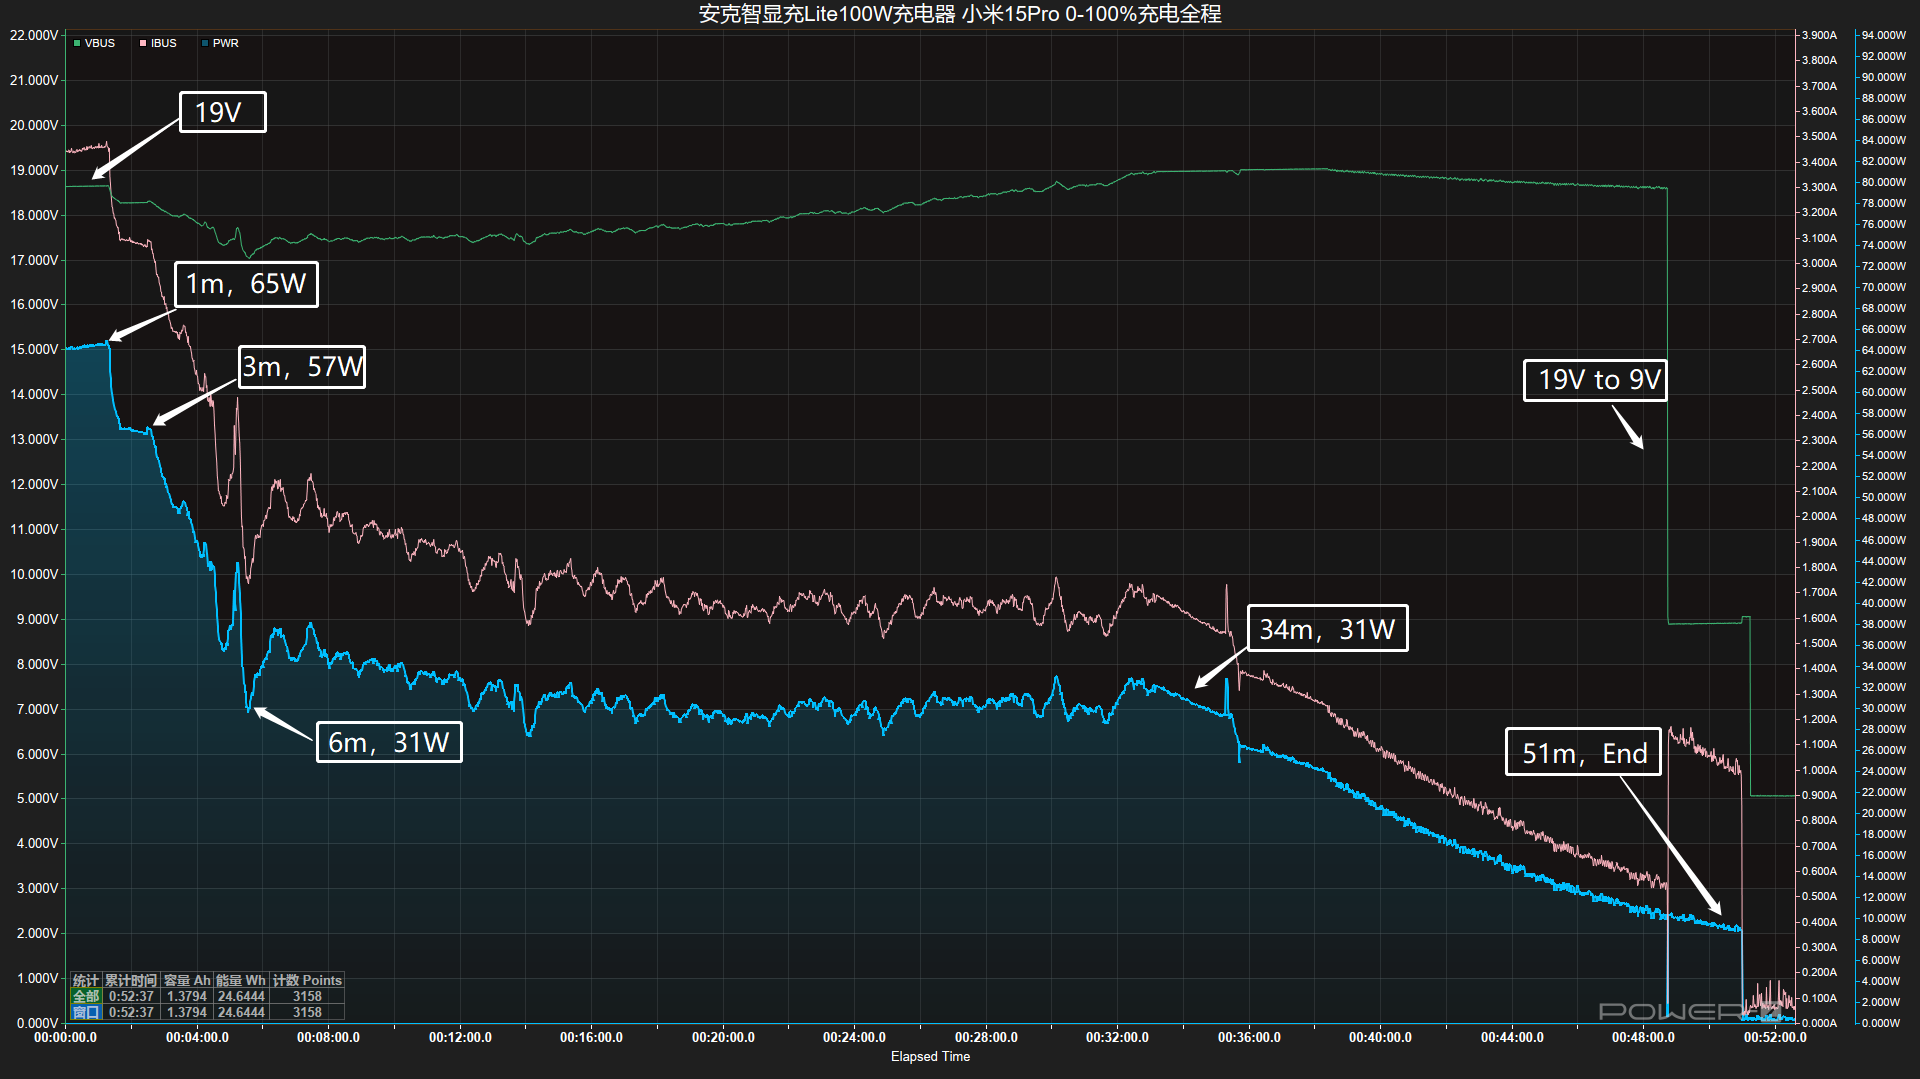Viewport: 1920px width, 1079px height.
Task: Click the chart title about 小米15Pro charging
Action: tap(960, 14)
